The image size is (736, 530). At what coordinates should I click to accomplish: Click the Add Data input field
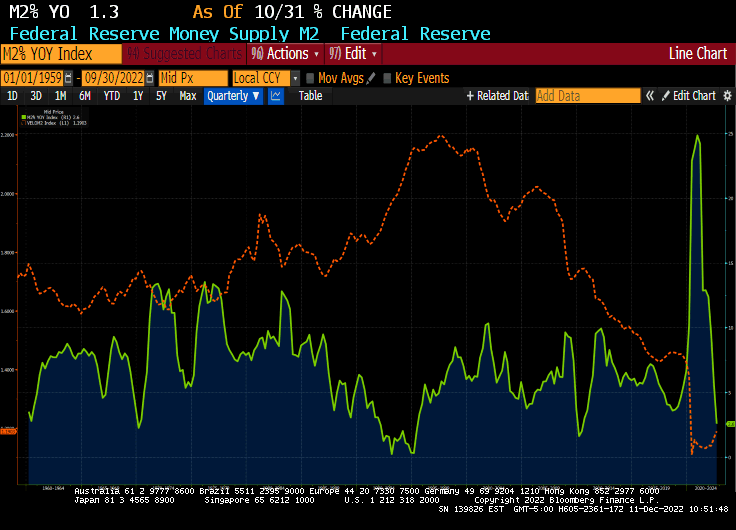(587, 96)
